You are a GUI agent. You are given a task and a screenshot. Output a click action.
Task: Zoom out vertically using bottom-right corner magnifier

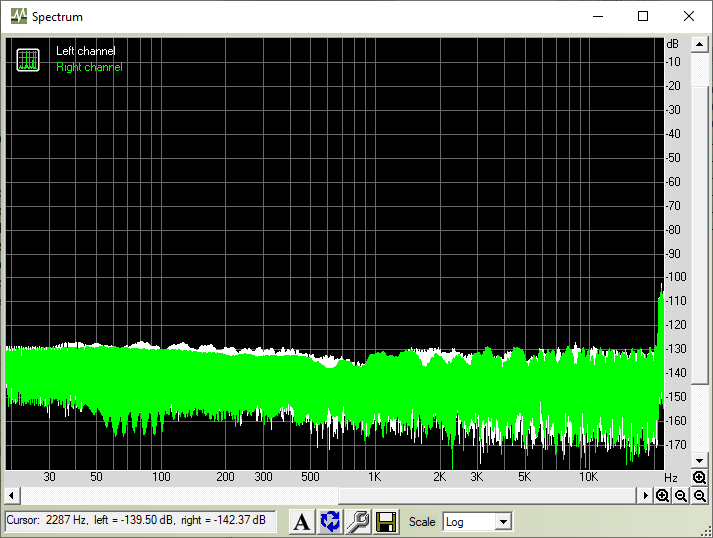[699, 496]
